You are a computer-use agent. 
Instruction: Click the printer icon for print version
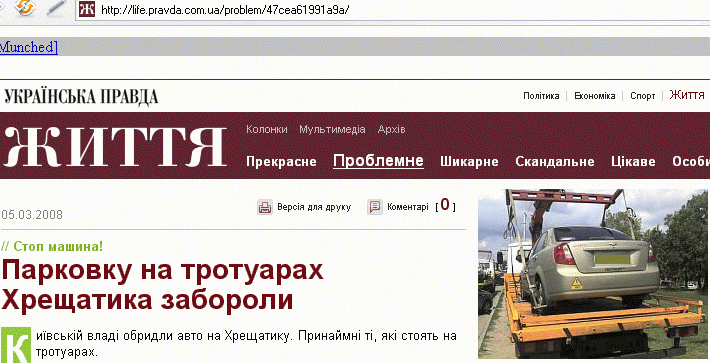[265, 207]
